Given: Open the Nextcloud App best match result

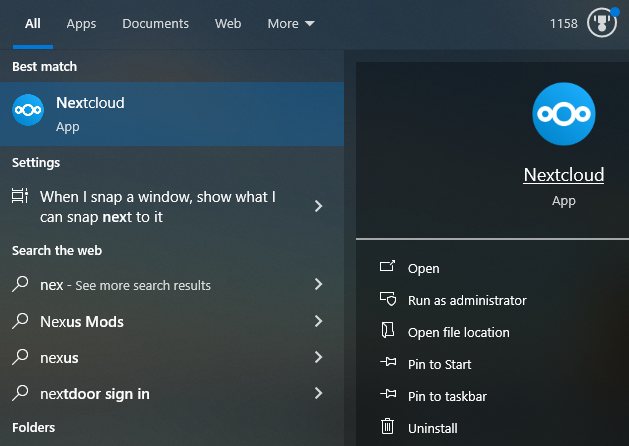Looking at the screenshot, I should 172,114.
